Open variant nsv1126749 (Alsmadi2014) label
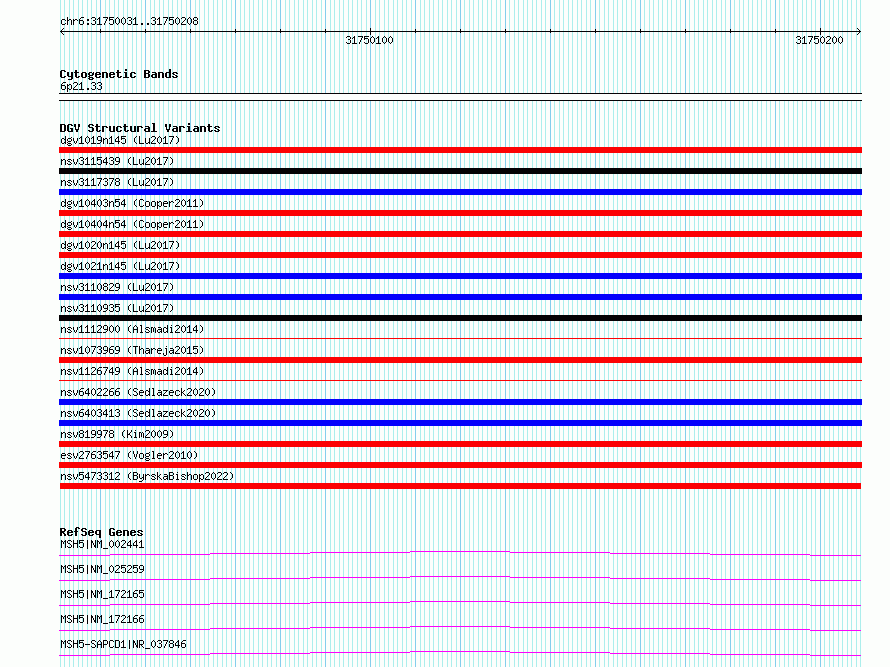 tap(132, 371)
